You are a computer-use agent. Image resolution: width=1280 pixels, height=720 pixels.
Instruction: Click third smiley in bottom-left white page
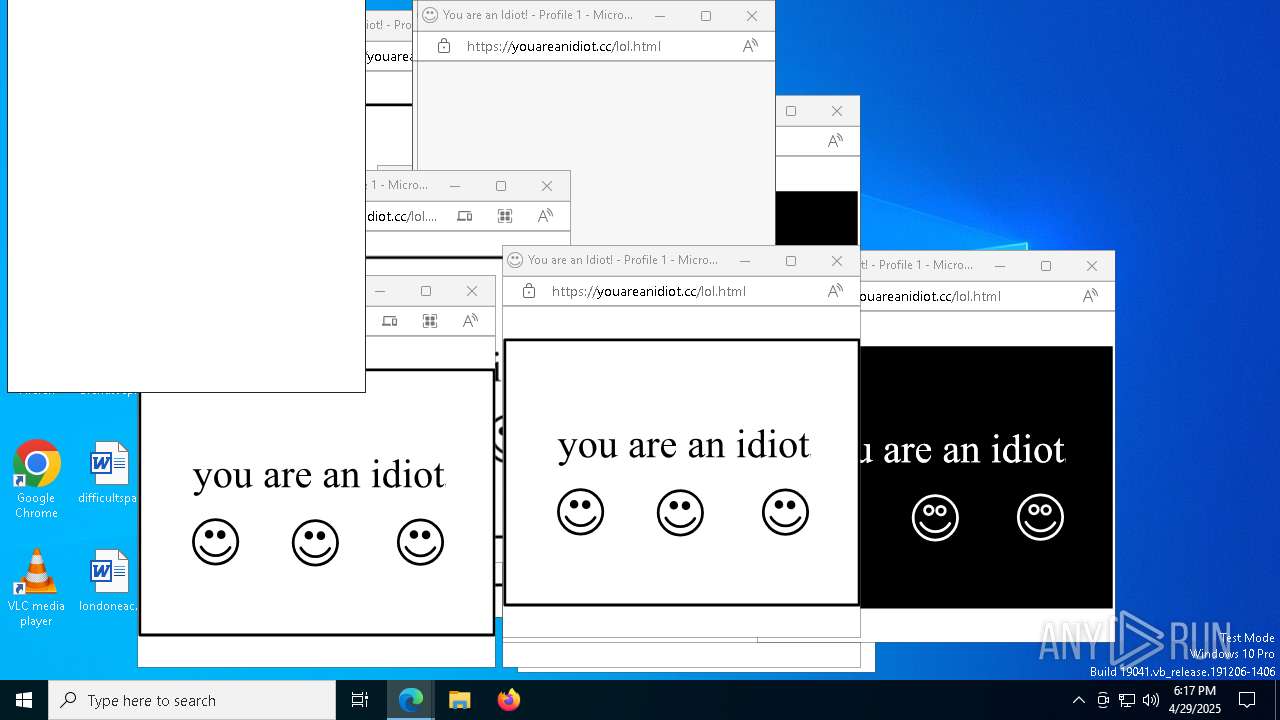[421, 542]
